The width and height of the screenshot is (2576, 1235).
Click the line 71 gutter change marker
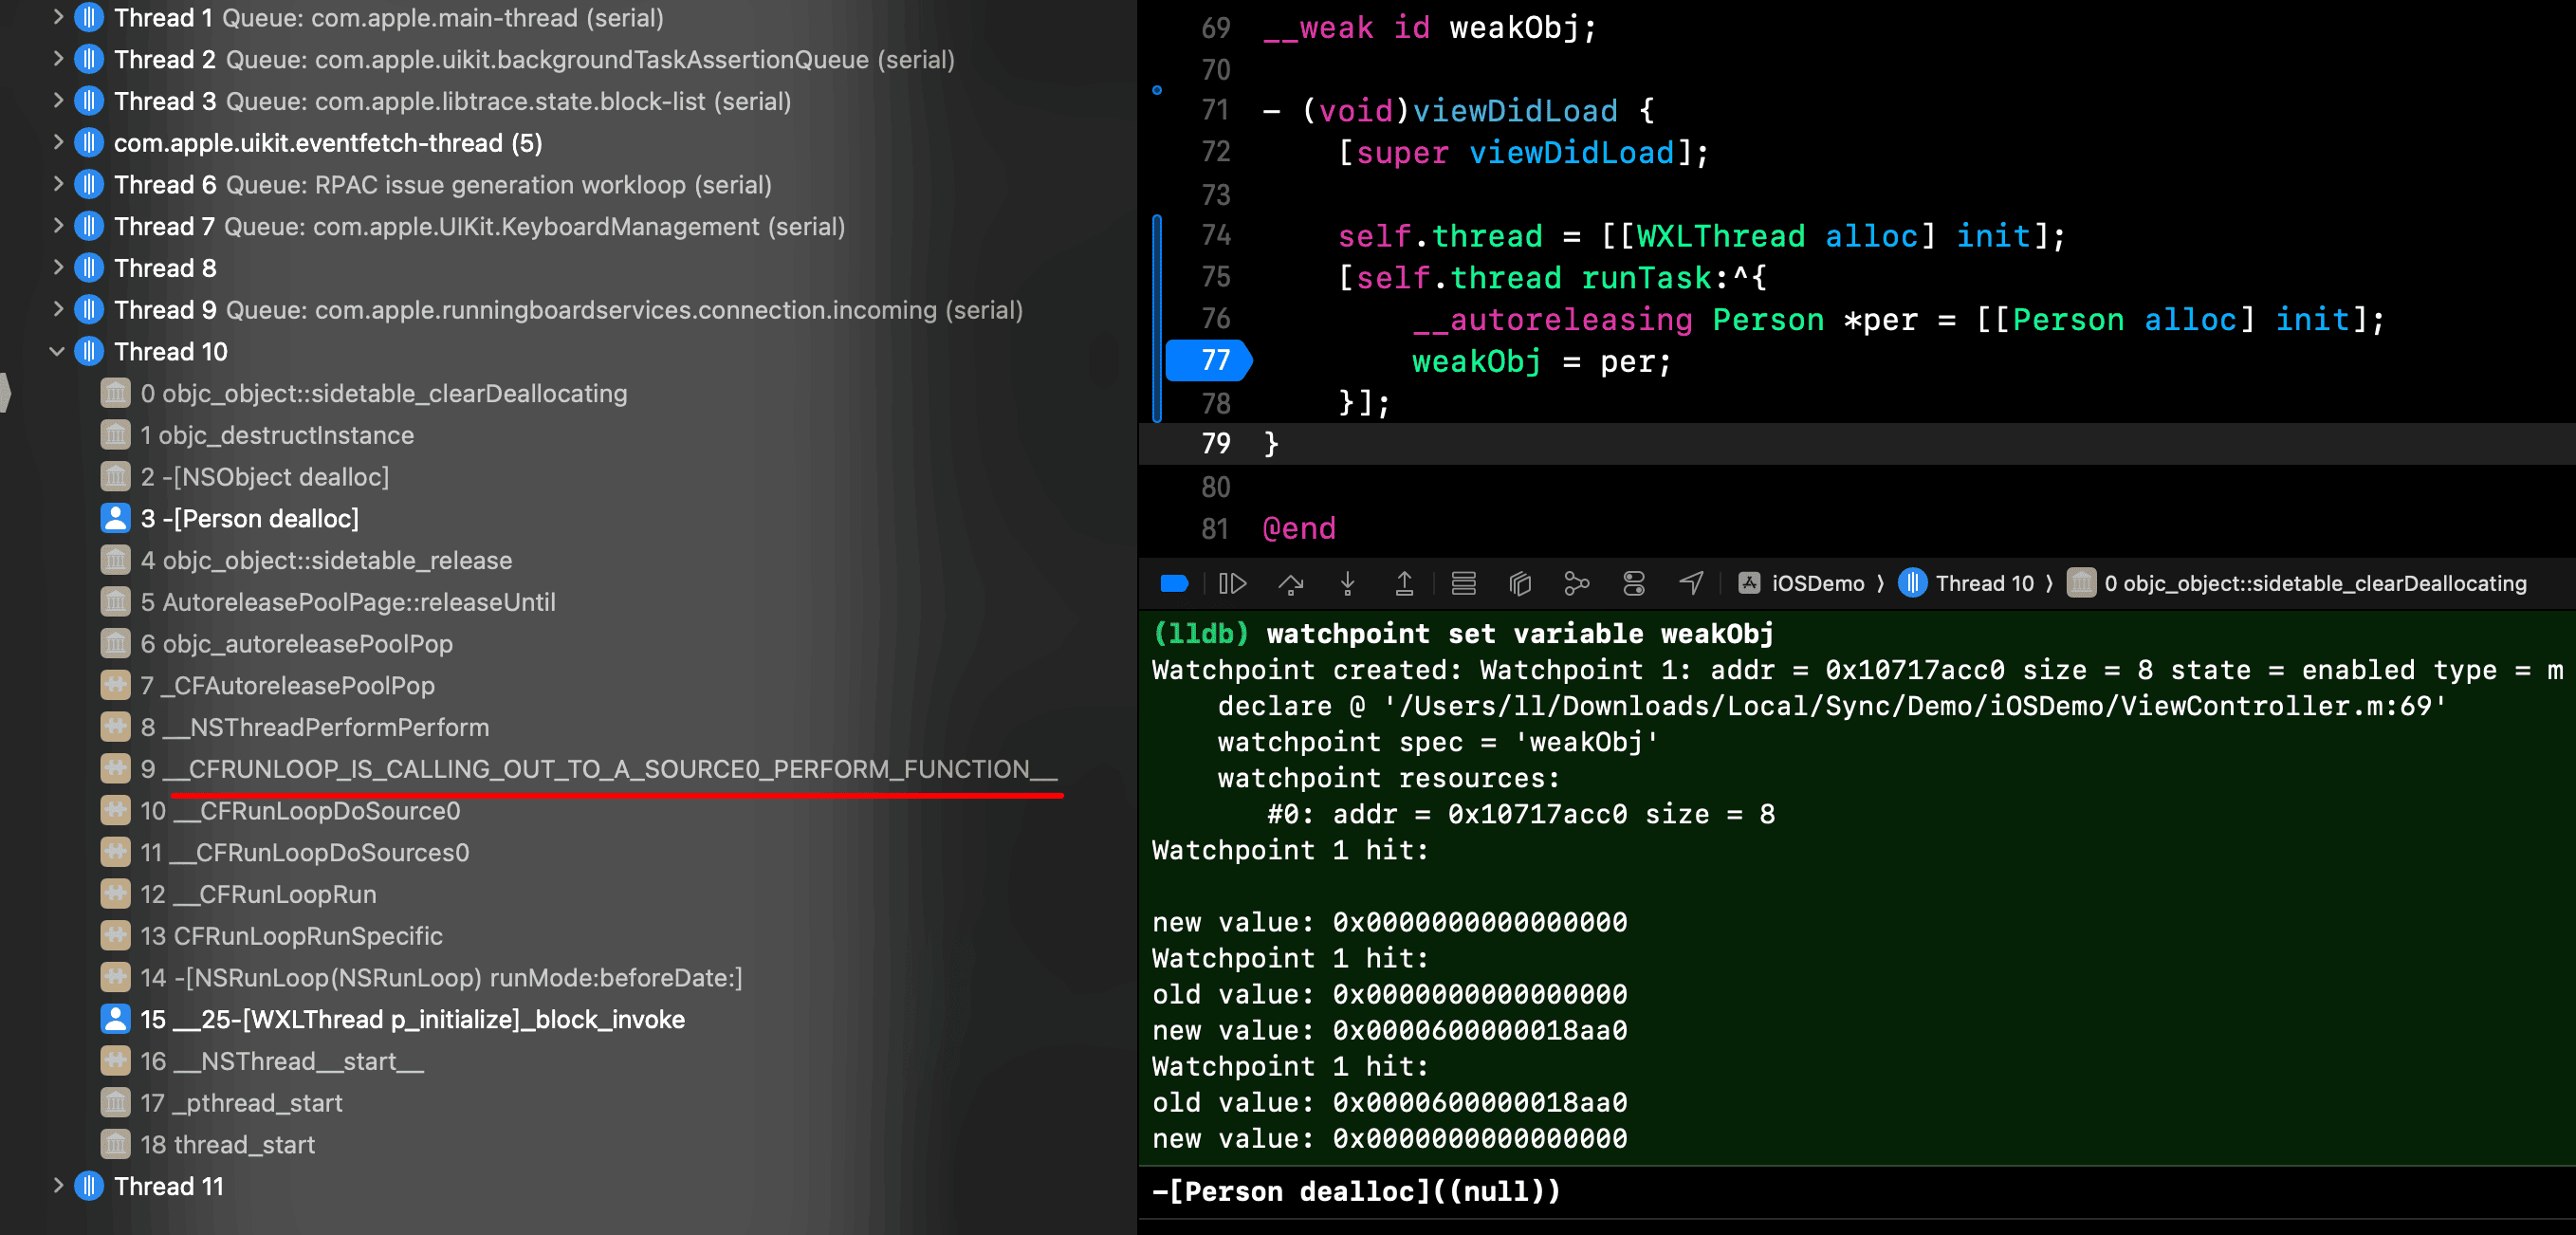[1157, 90]
